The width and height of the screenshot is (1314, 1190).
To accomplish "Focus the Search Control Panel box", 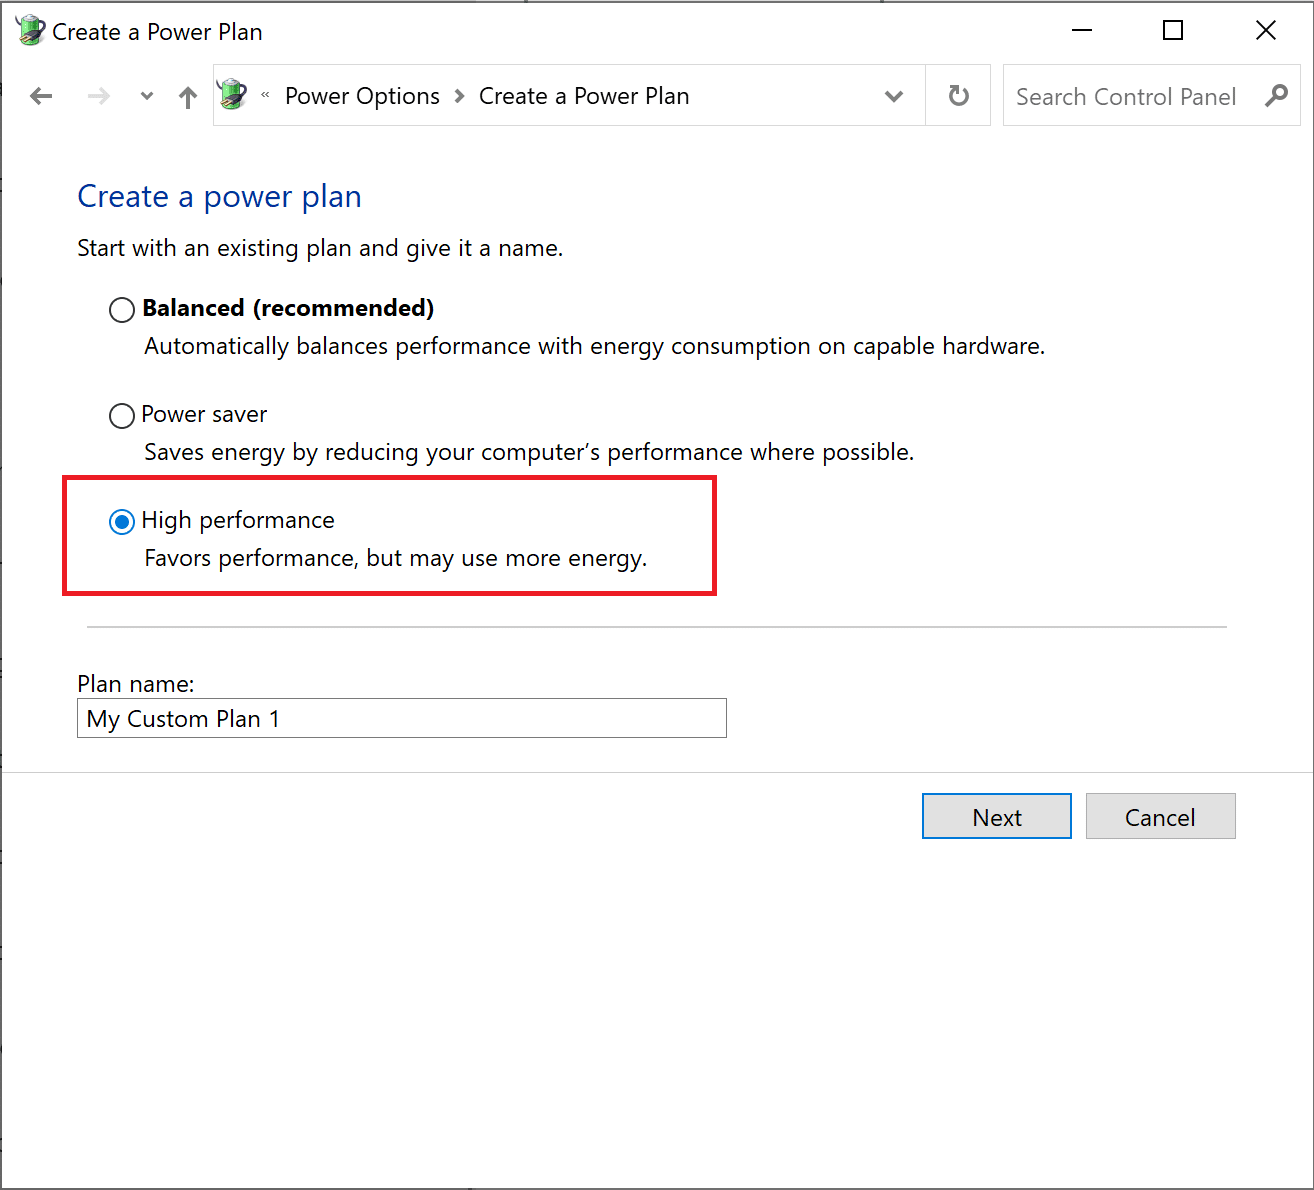I will pyautogui.click(x=1125, y=96).
